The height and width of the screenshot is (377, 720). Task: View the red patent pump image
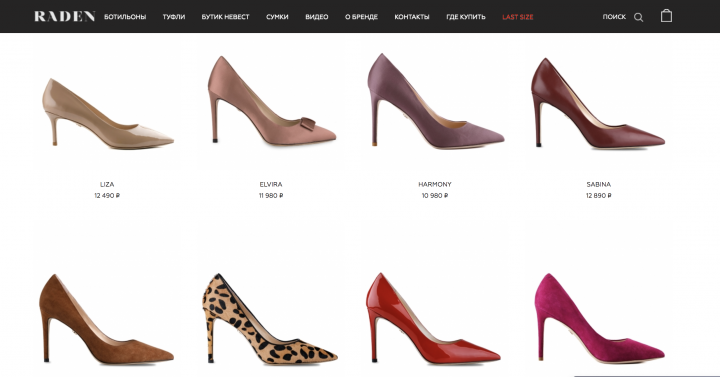pos(434,318)
